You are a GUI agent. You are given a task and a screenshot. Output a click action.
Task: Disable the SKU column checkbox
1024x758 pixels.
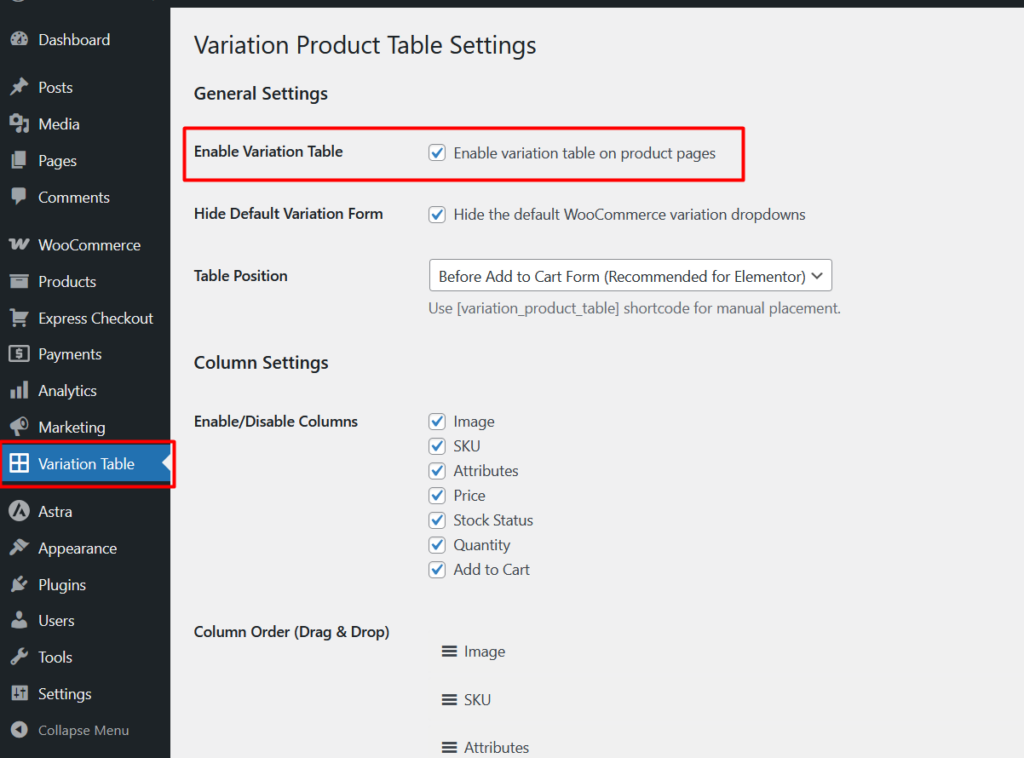(437, 446)
